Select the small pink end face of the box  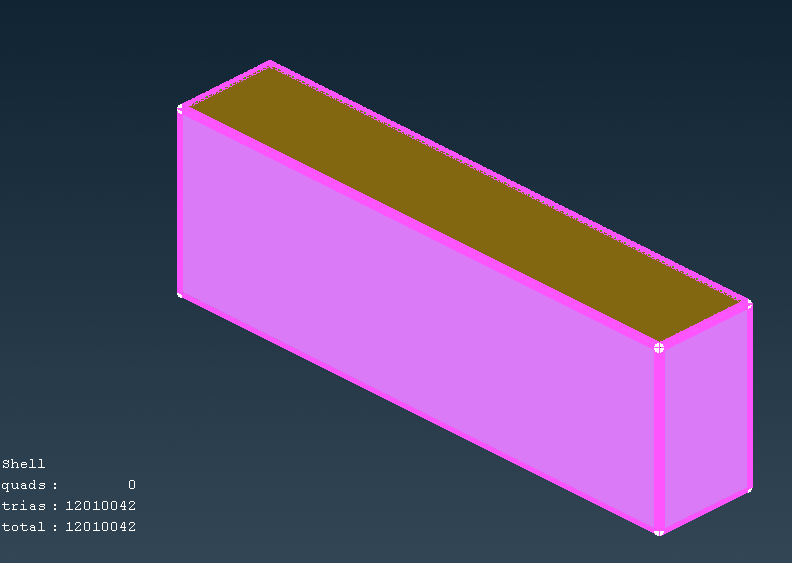pos(706,419)
